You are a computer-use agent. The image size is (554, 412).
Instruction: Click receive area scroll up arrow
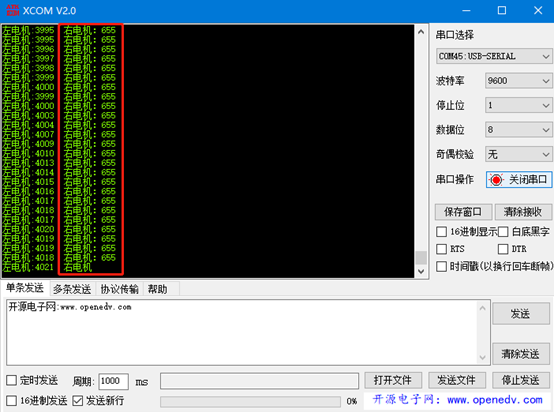tap(421, 32)
